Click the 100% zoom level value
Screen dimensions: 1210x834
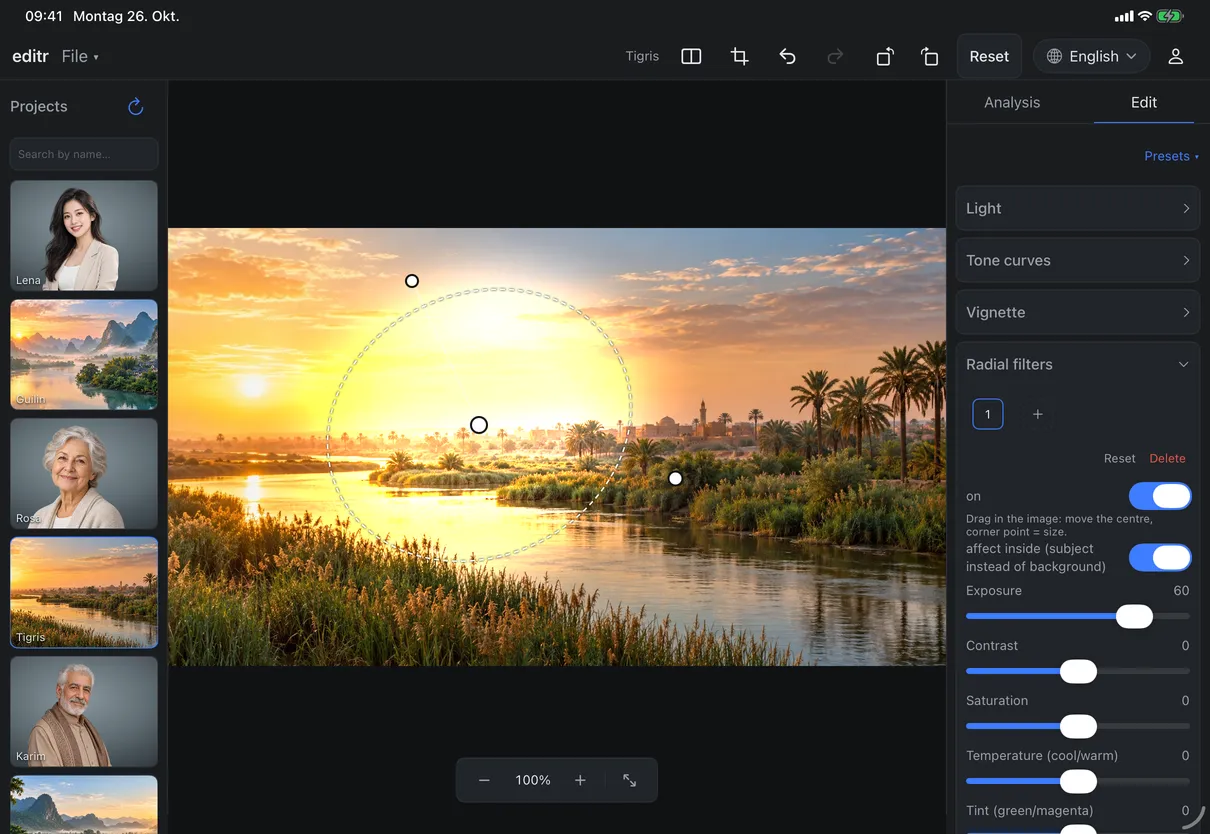pyautogui.click(x=533, y=780)
